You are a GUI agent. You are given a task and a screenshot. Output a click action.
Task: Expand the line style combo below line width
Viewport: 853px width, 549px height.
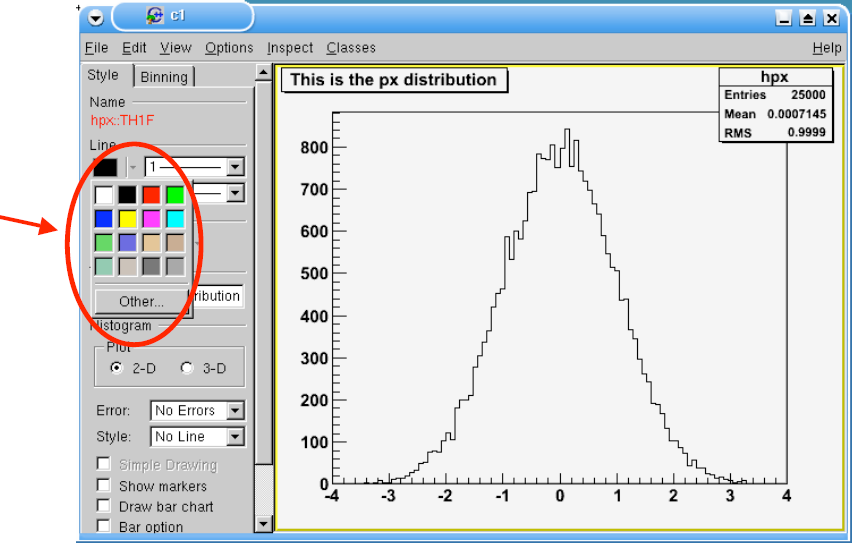click(x=235, y=193)
